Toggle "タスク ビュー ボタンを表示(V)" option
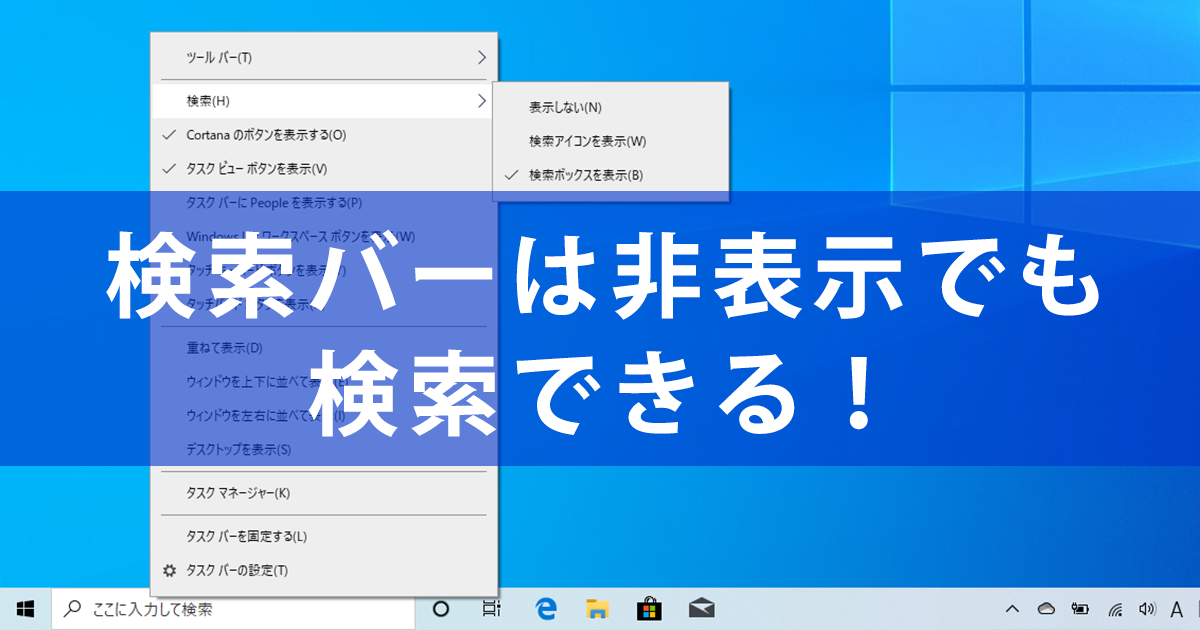The image size is (1200, 630). pyautogui.click(x=256, y=169)
